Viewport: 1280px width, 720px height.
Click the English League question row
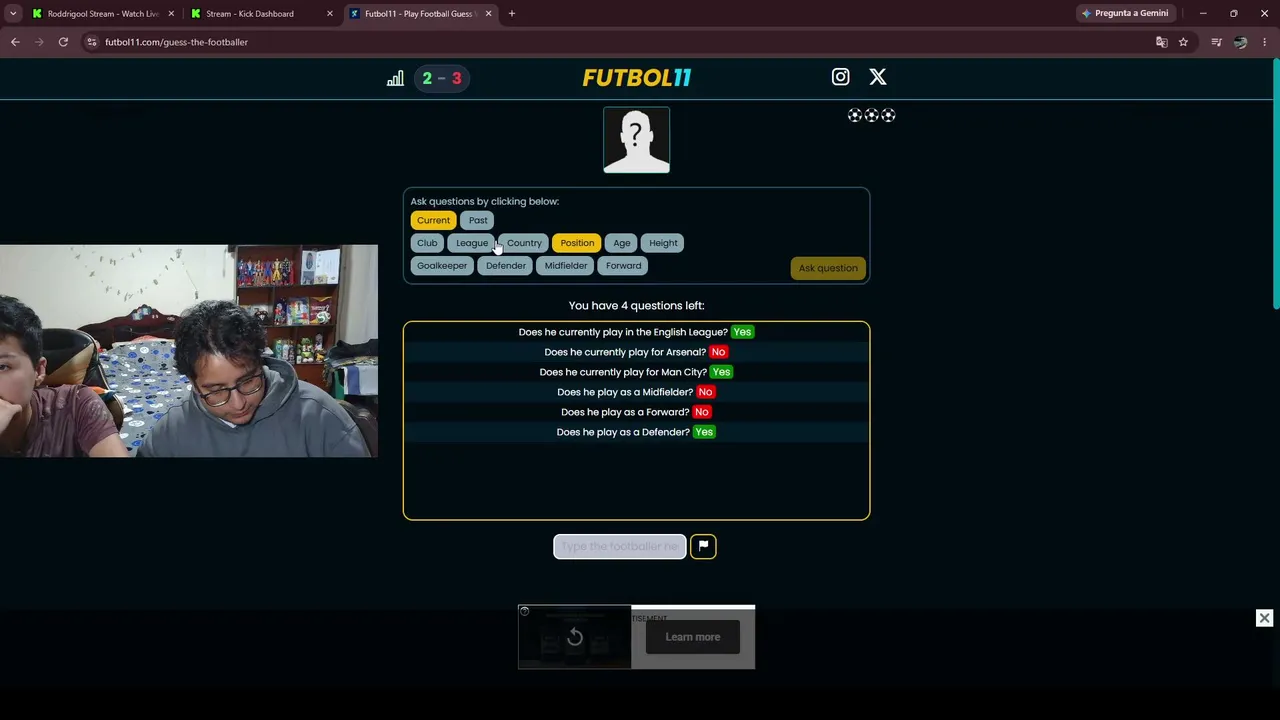coord(637,332)
